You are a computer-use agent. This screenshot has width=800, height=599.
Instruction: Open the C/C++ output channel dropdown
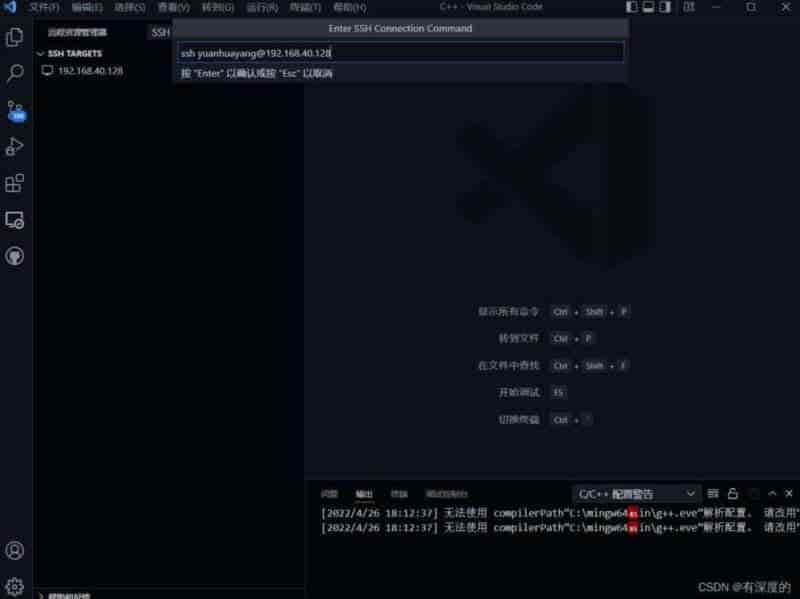pos(636,494)
